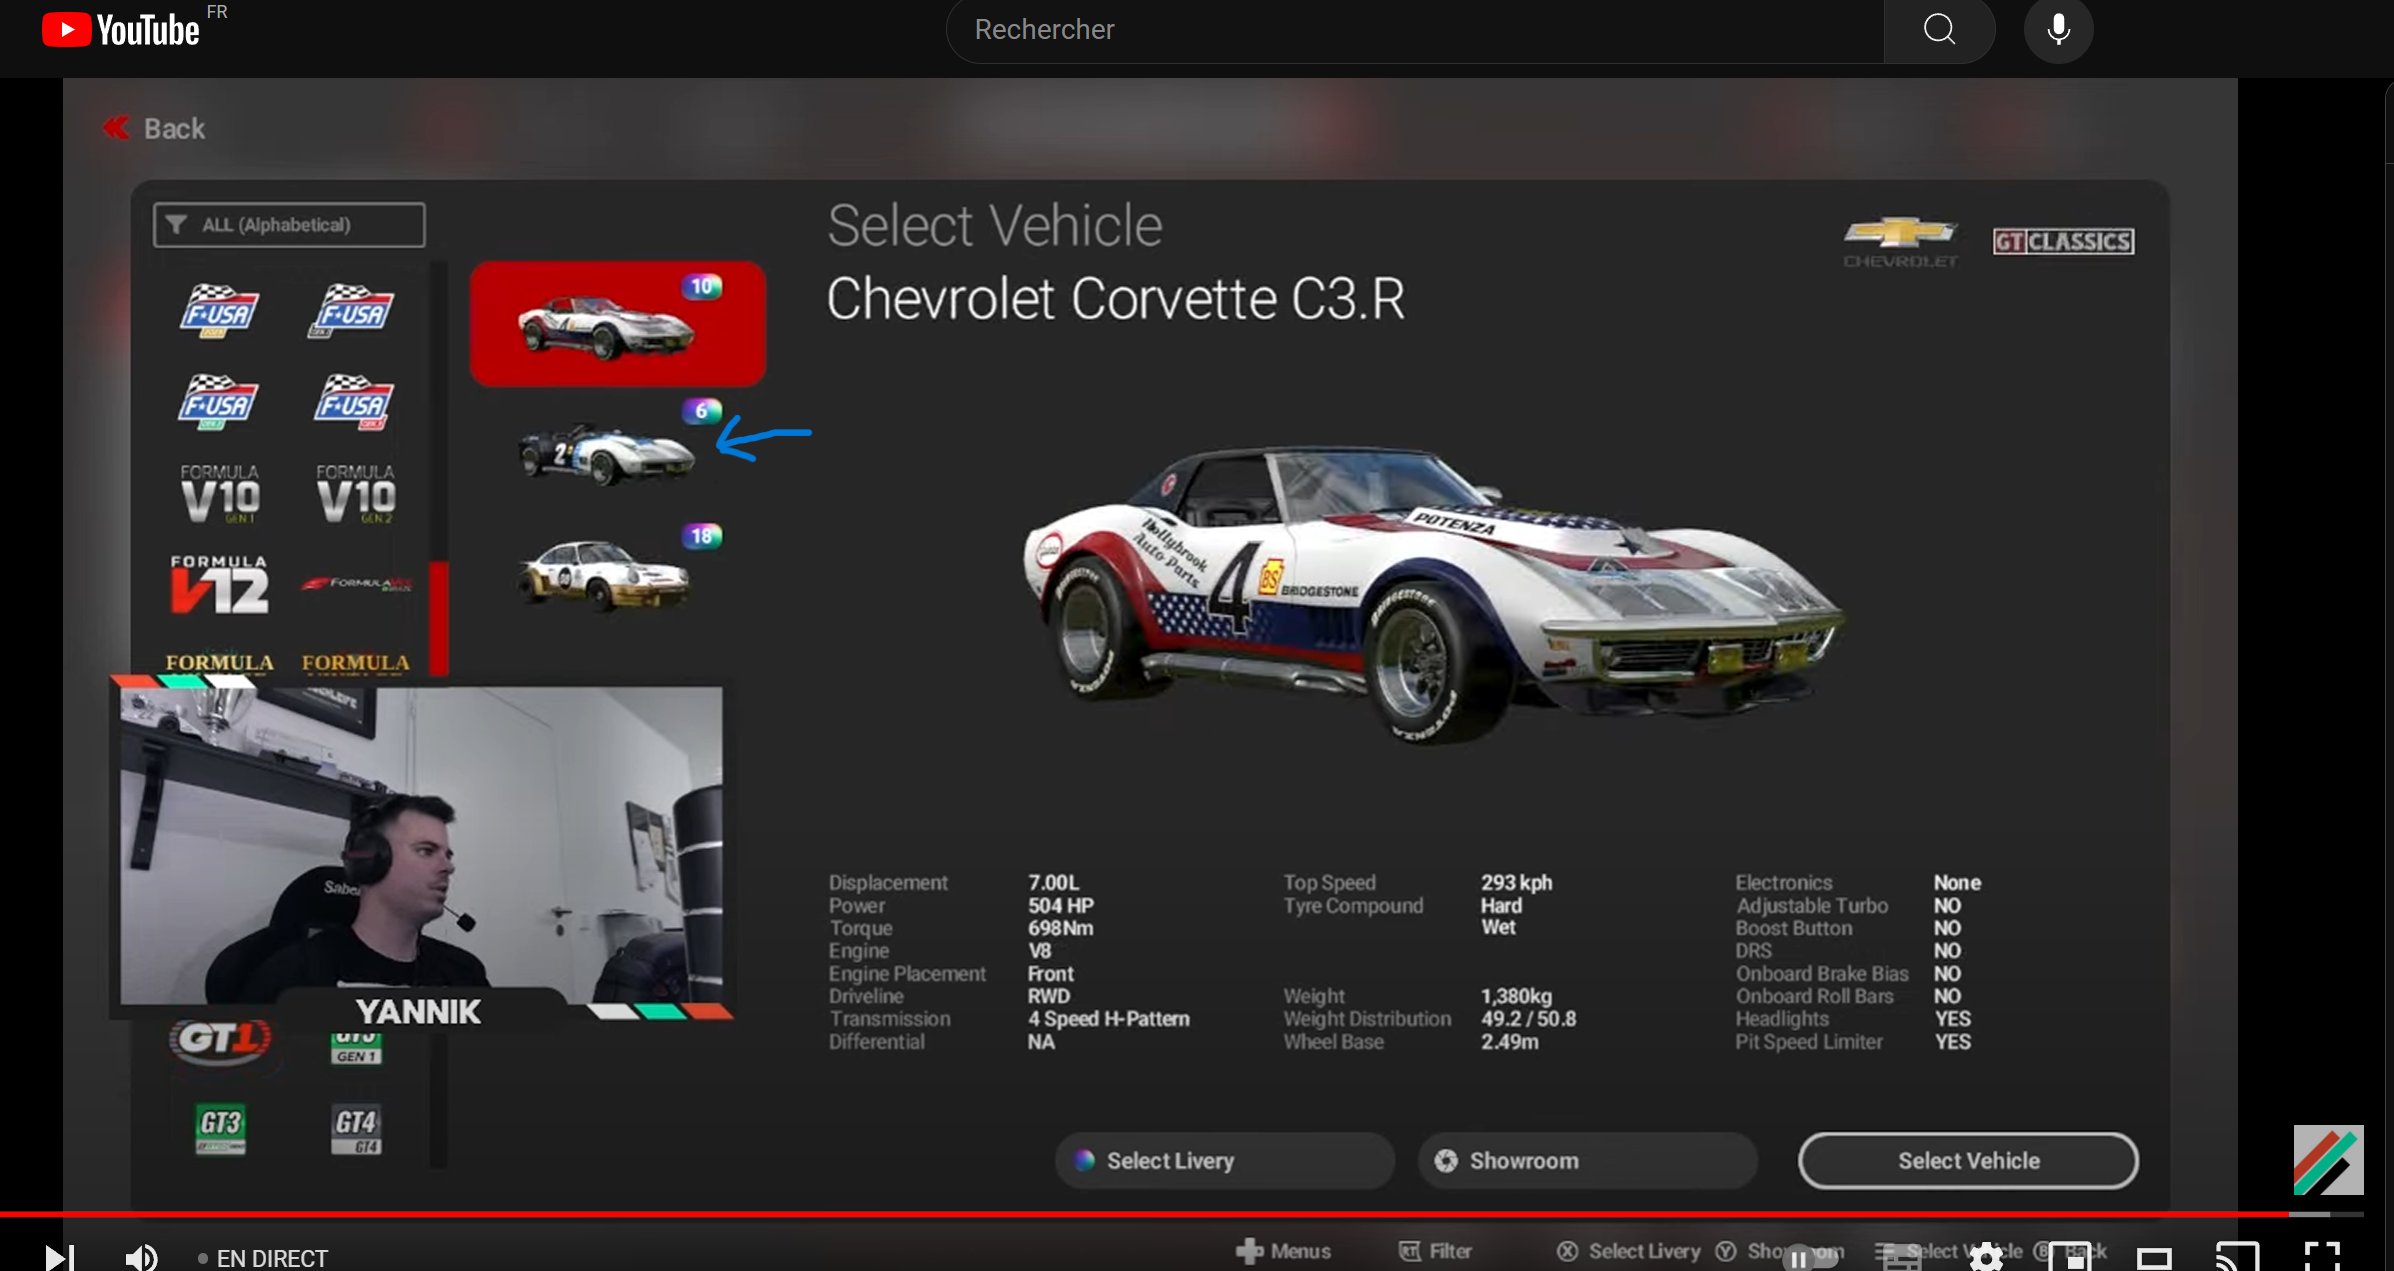Open Select Livery

tap(1224, 1161)
